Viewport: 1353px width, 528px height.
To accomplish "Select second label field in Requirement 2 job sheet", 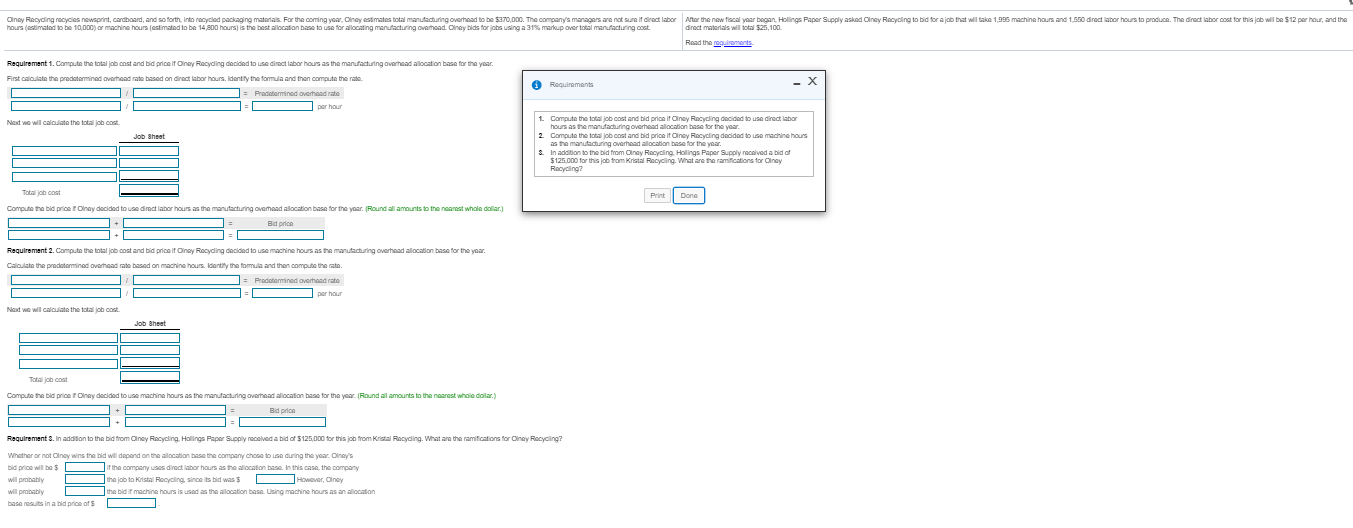I will click(68, 350).
